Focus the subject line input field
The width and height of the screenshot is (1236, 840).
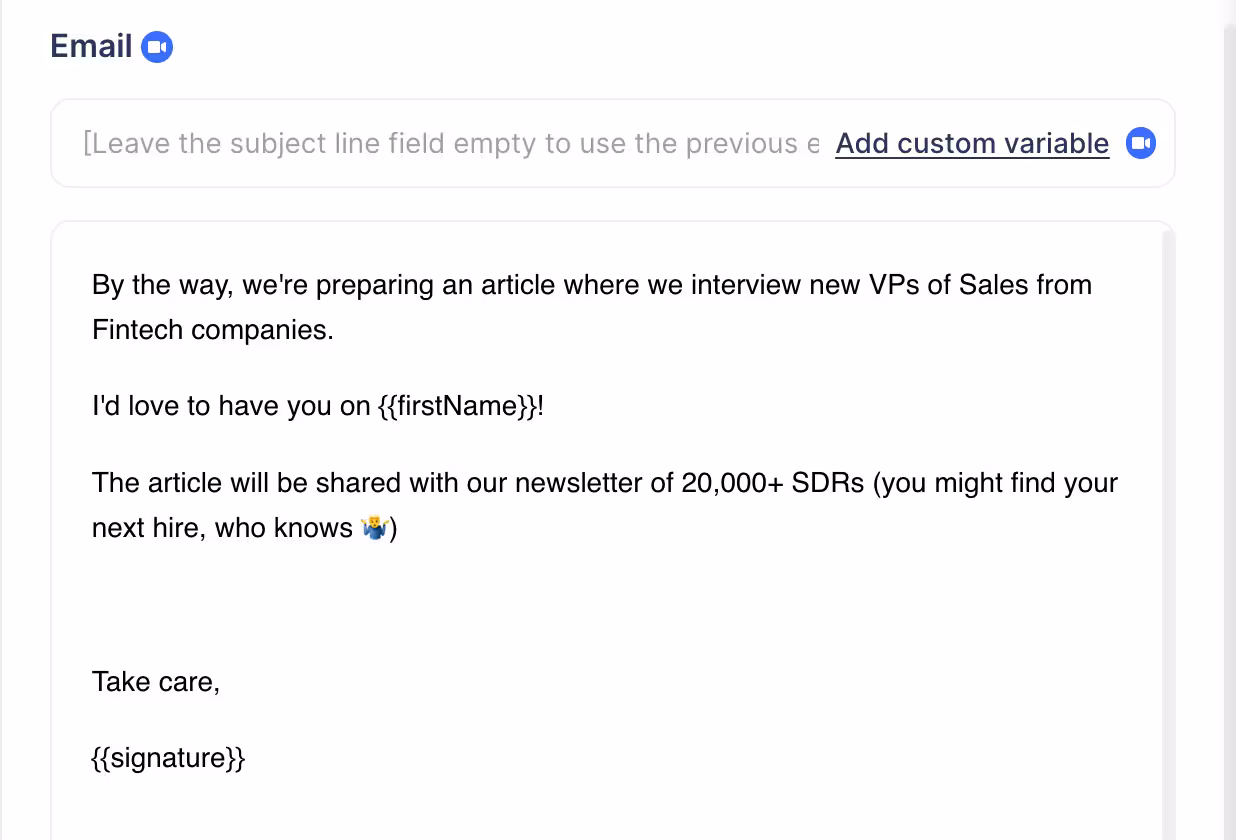click(x=450, y=143)
